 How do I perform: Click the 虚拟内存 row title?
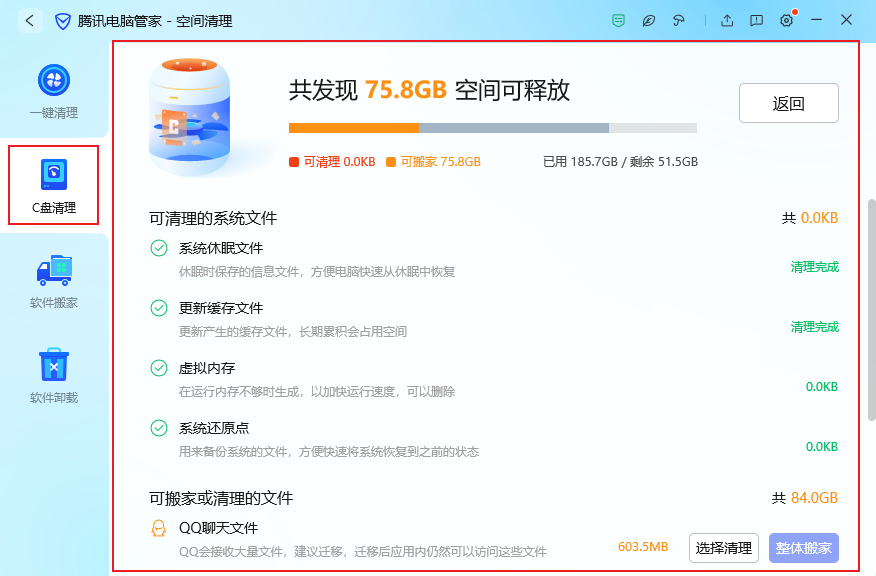coord(207,368)
